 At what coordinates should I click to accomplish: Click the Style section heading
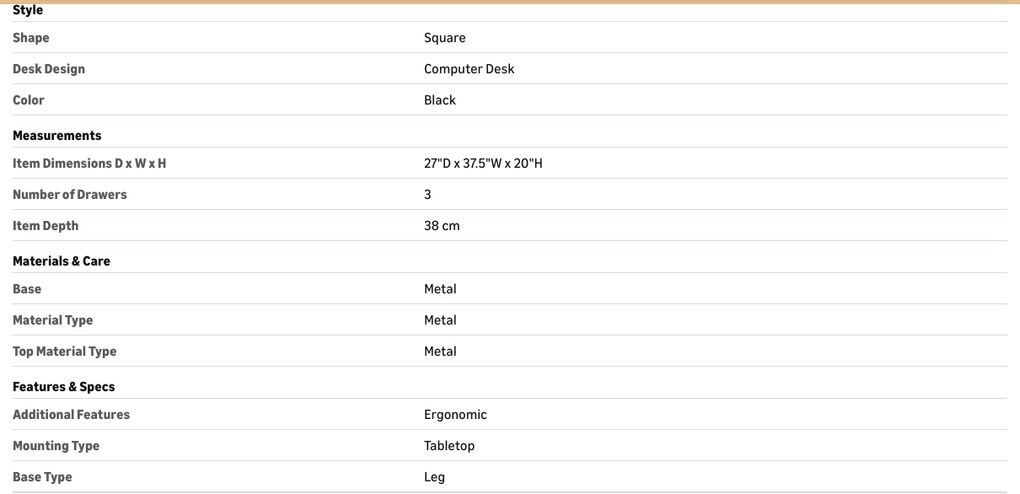click(x=28, y=10)
